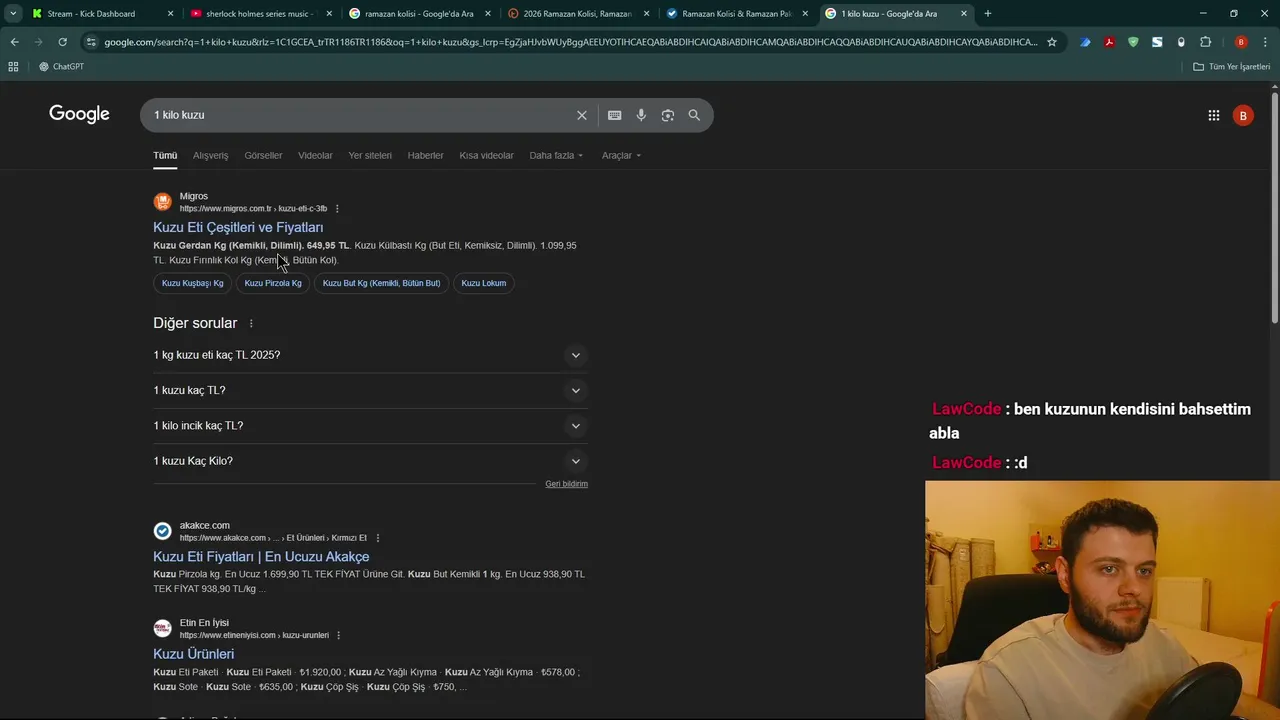Open the Adobe Acrobat extension icon
The height and width of the screenshot is (720, 1280).
[1109, 42]
